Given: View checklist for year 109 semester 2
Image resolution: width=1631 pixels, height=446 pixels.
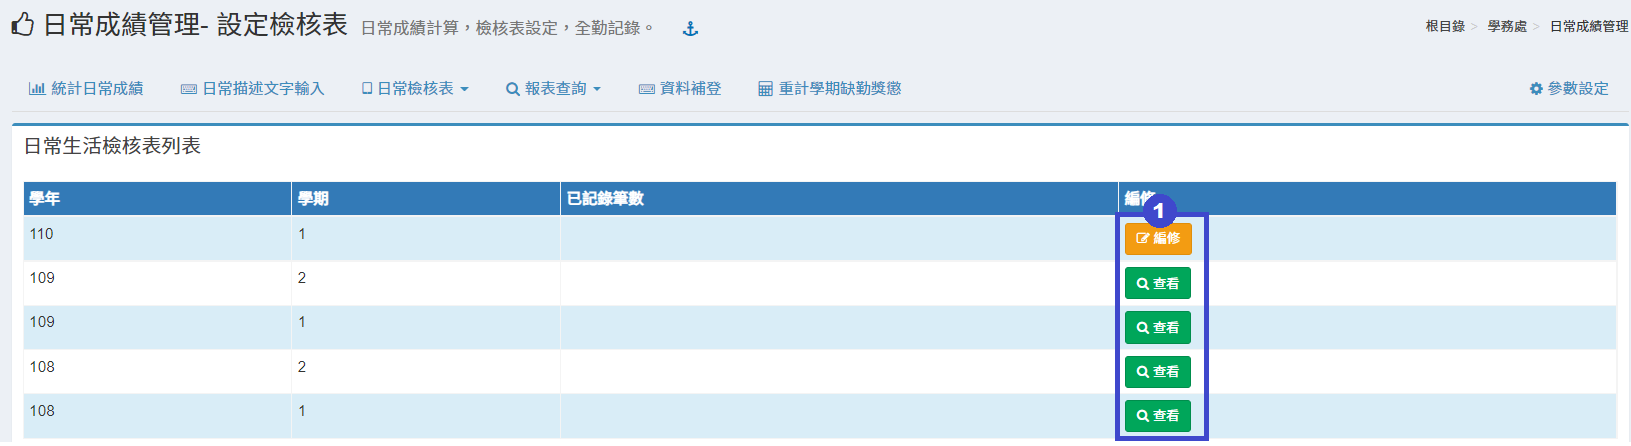Looking at the screenshot, I should tap(1157, 284).
